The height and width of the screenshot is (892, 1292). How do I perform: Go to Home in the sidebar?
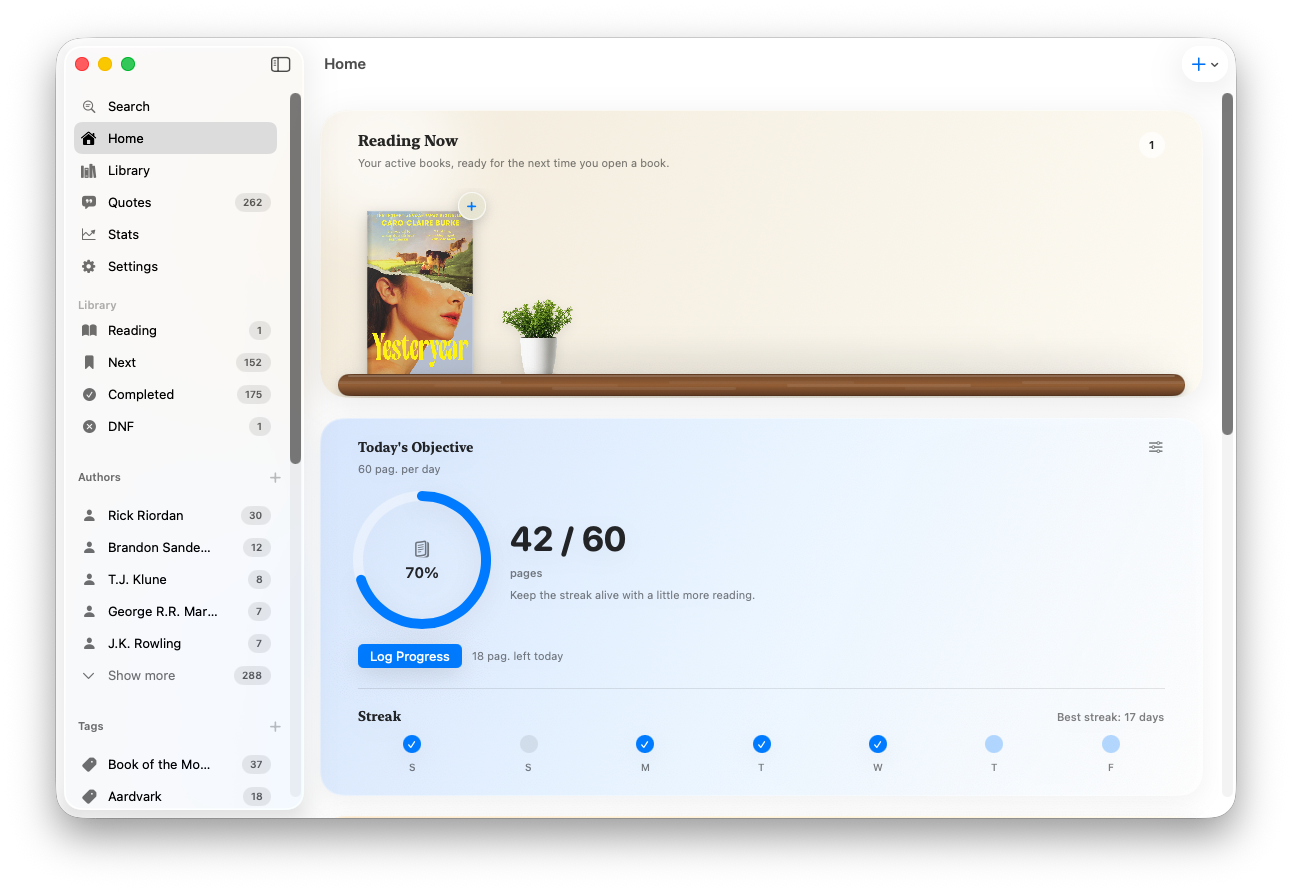pyautogui.click(x=175, y=138)
